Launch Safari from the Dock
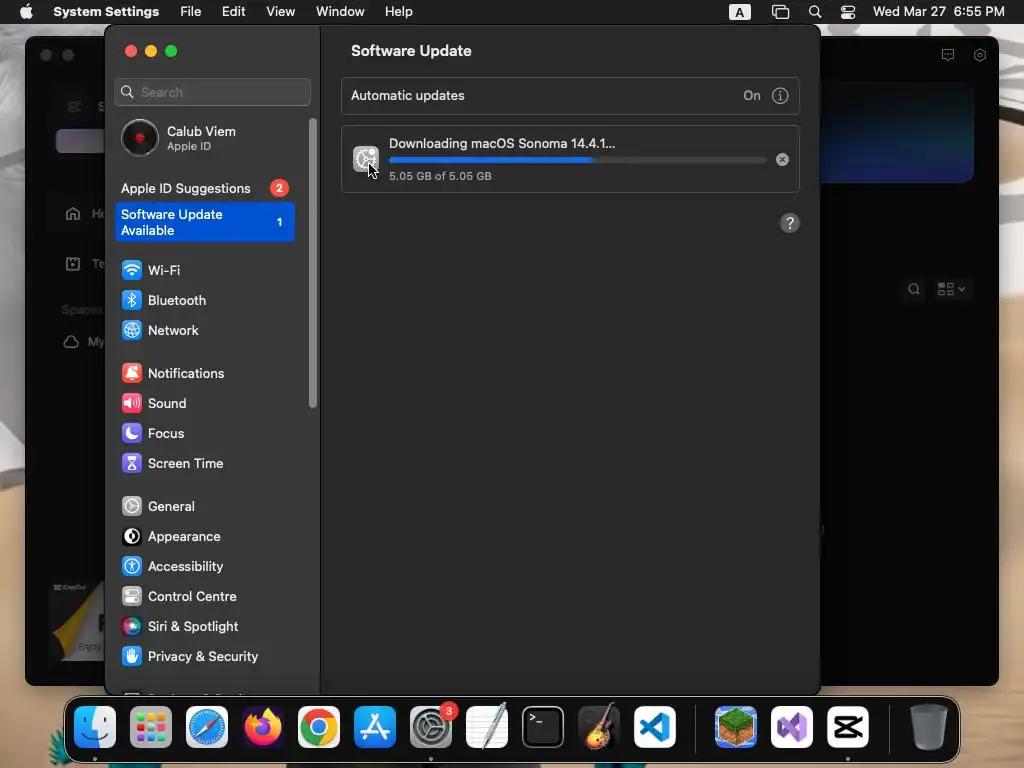The height and width of the screenshot is (768, 1024). pos(207,727)
